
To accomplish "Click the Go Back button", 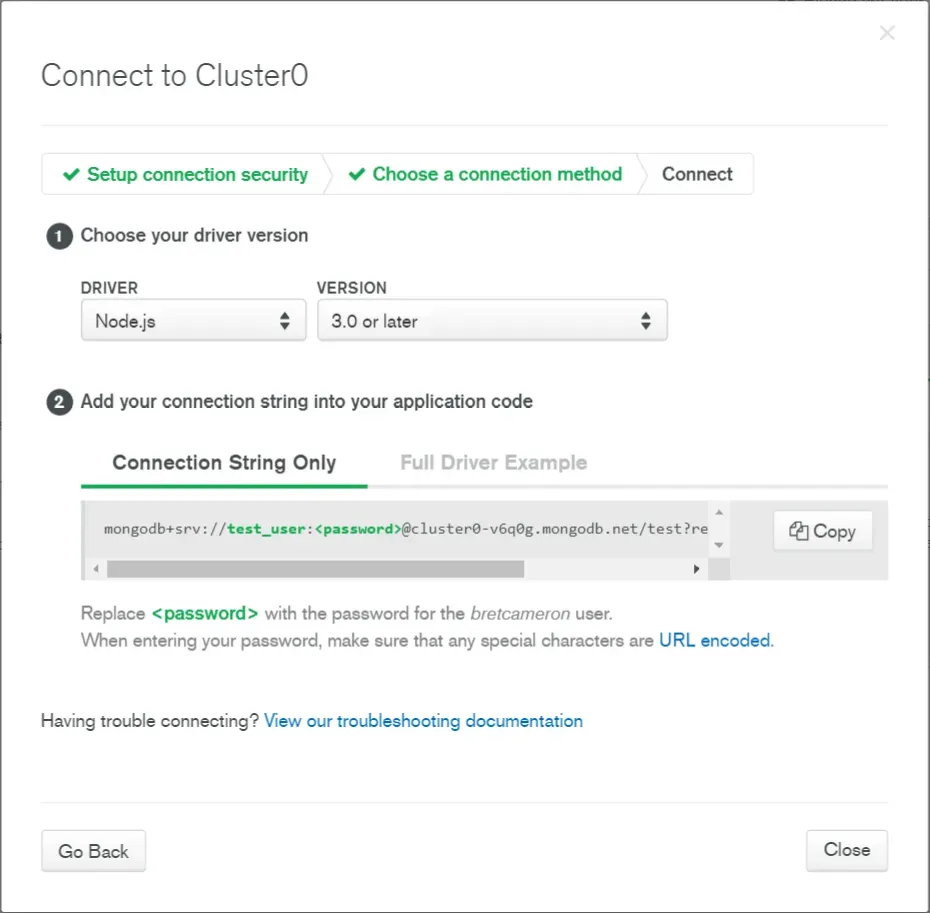I will click(93, 851).
